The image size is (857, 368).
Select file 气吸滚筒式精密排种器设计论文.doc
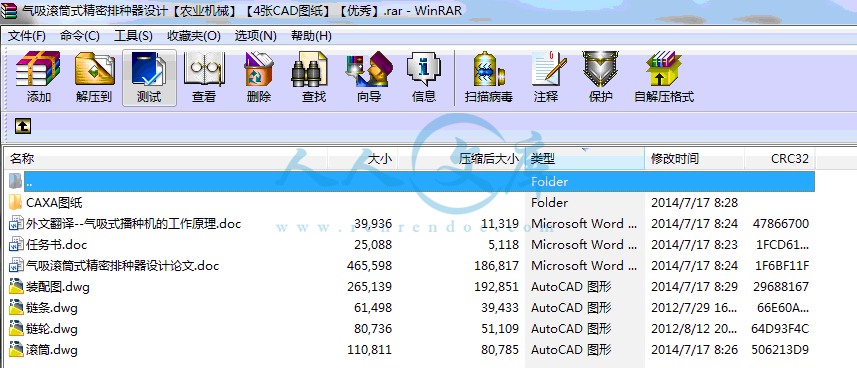[122, 266]
